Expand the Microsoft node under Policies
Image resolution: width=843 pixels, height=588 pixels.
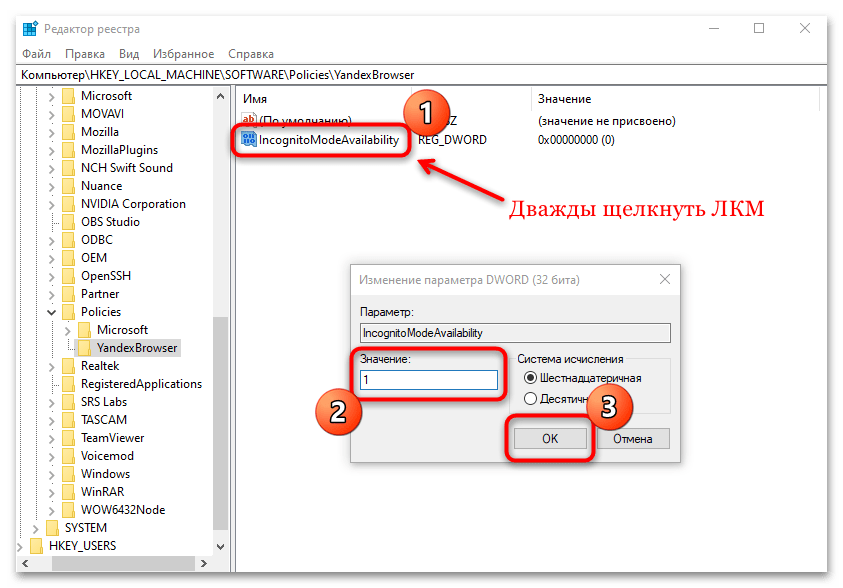click(68, 331)
